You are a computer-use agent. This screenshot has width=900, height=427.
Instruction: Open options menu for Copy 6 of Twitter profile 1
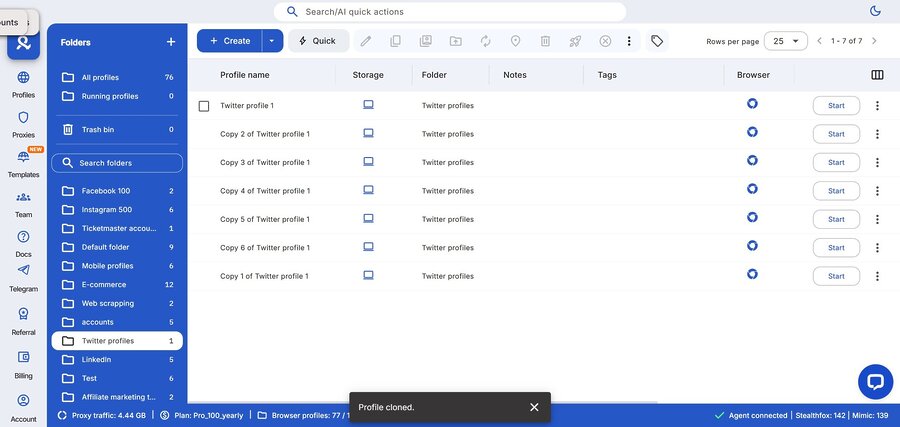[x=877, y=247]
